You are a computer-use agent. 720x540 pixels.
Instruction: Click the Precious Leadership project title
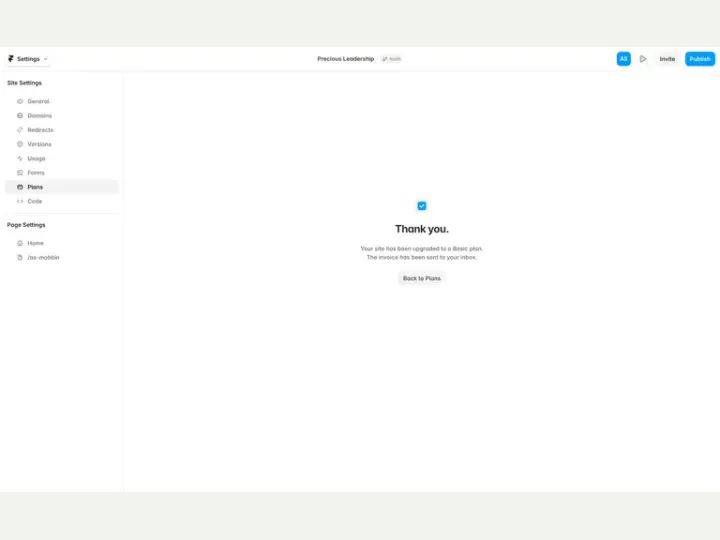(346, 59)
